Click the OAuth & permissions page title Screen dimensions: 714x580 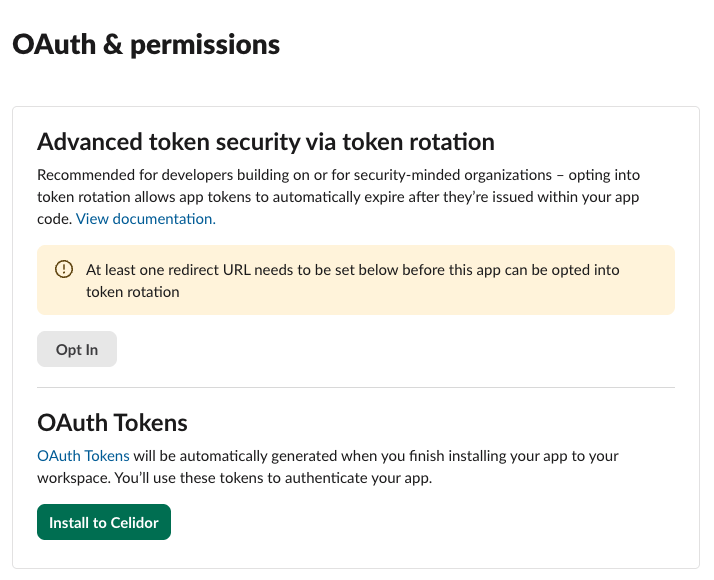[146, 44]
